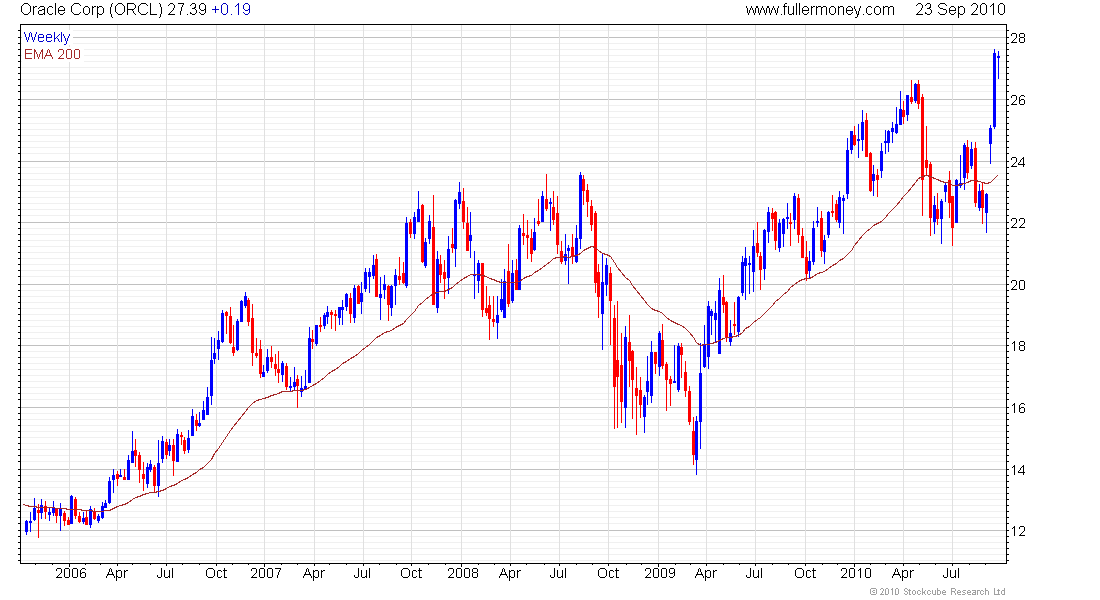
Task: Click the latest tall blue candle near 27
Action: (995, 89)
